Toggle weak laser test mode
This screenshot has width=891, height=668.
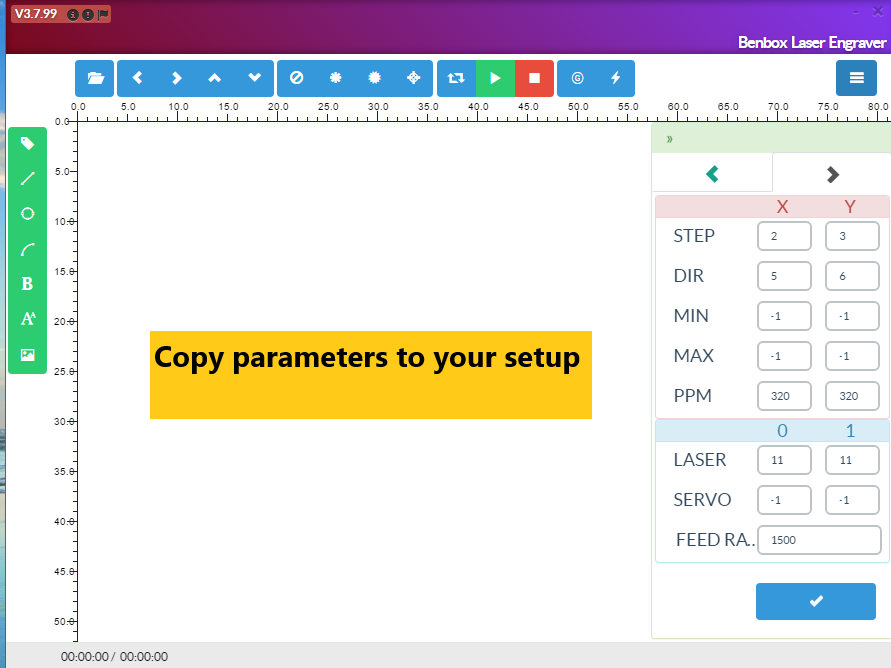point(335,77)
